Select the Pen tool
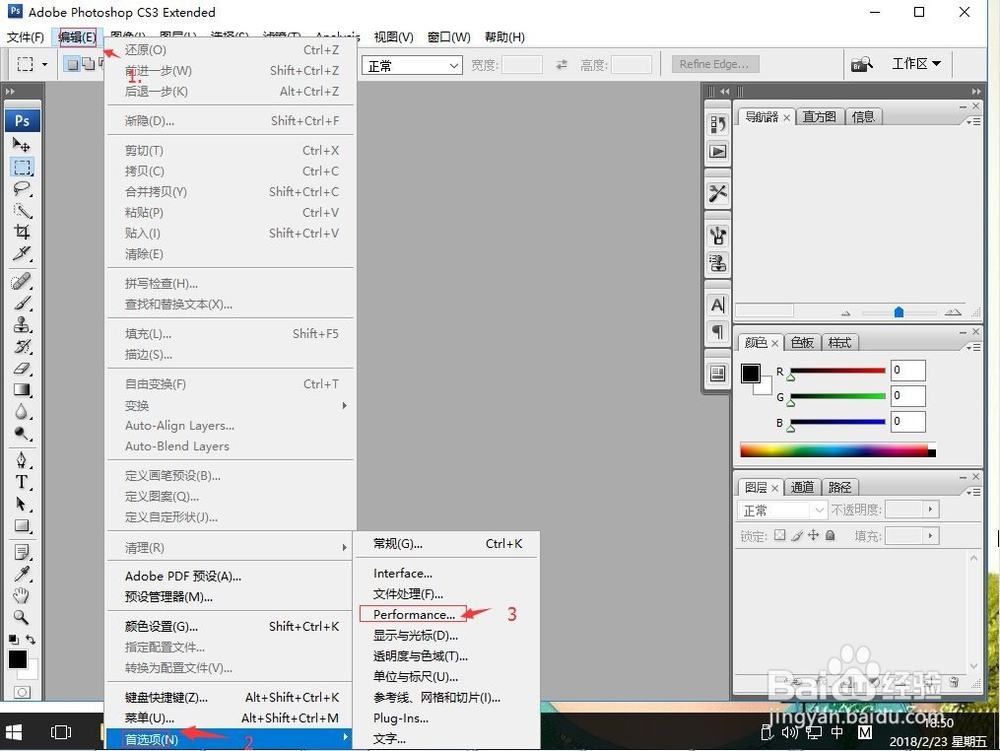Viewport: 1000px width, 751px height. click(22, 460)
